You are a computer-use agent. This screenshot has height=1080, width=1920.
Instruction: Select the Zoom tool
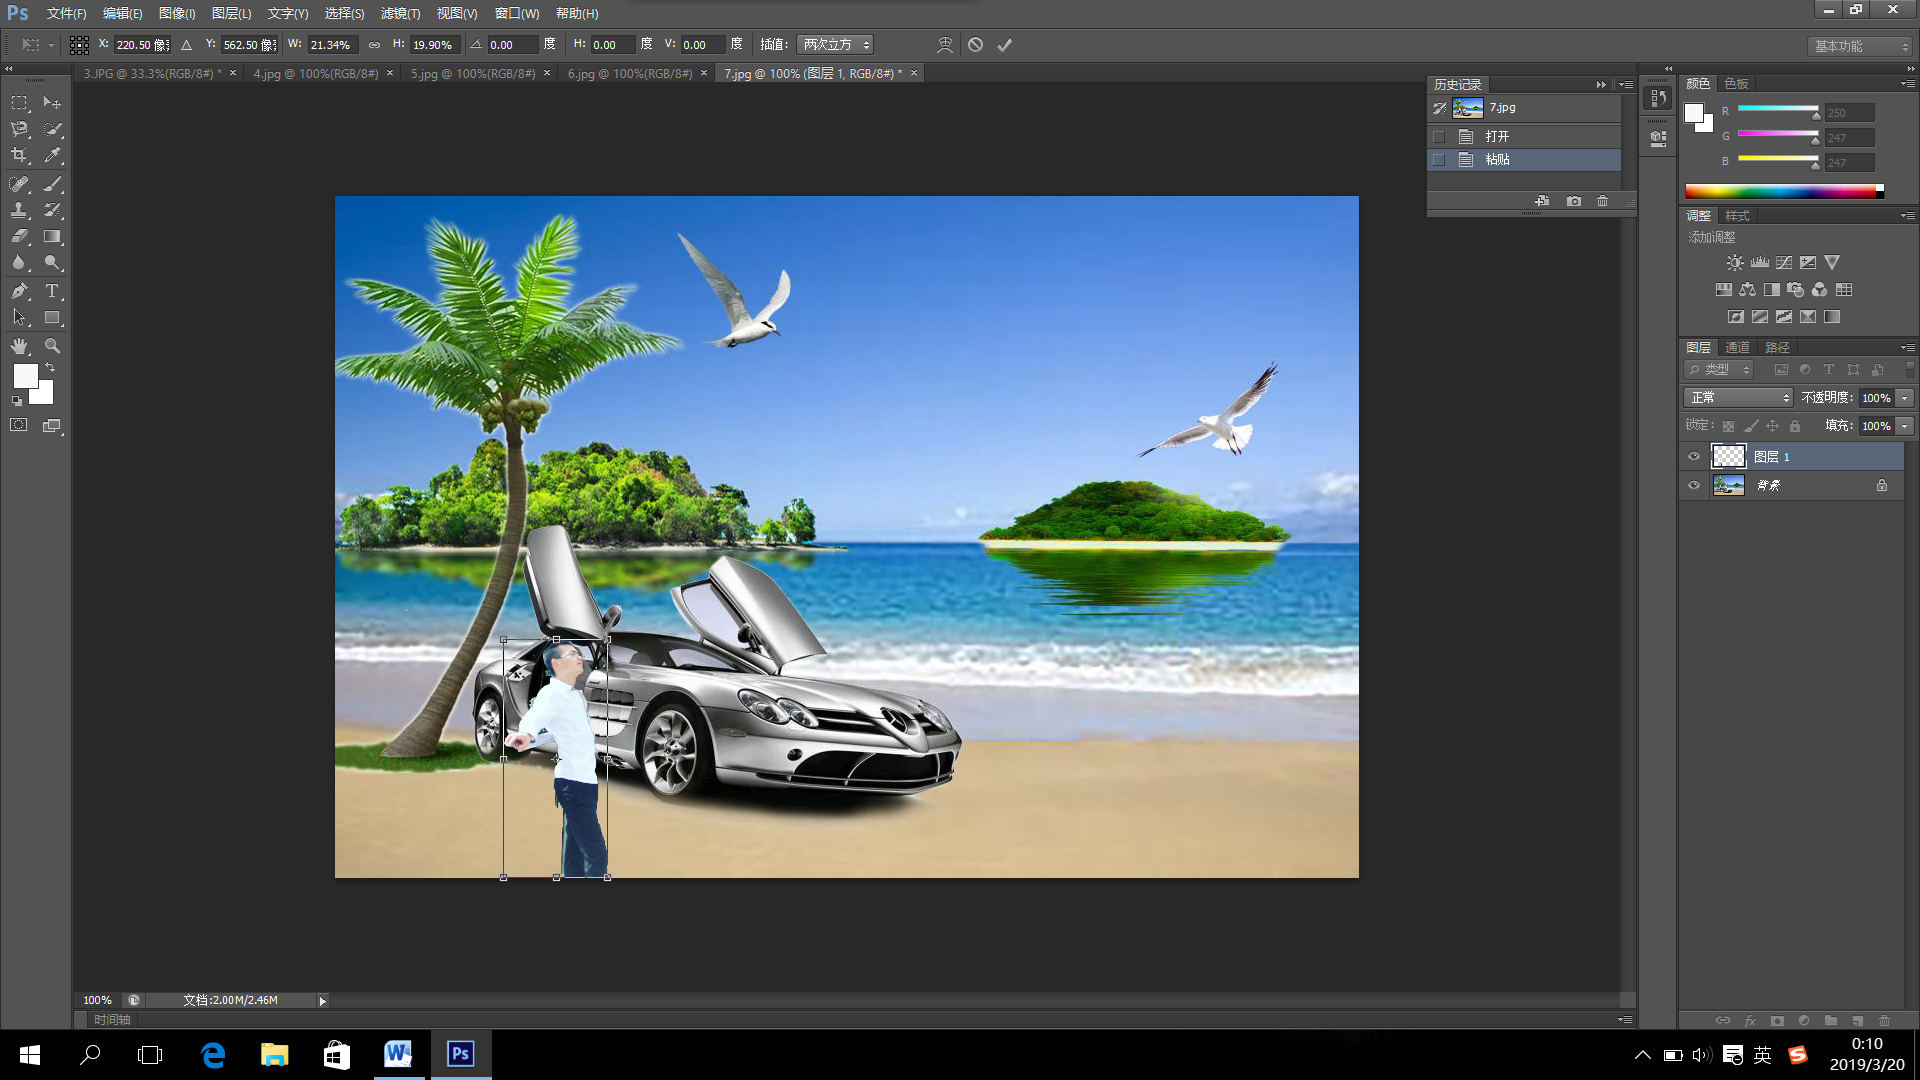click(x=52, y=346)
